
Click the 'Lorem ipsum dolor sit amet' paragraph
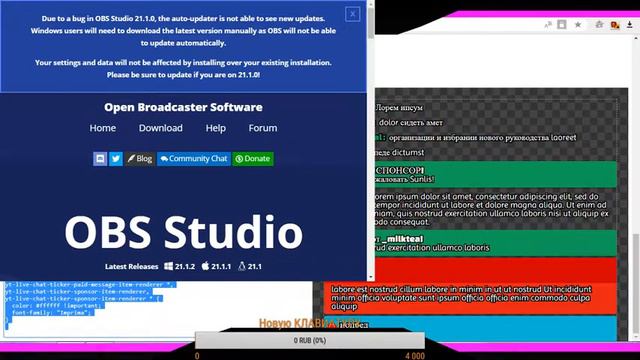coord(491,209)
